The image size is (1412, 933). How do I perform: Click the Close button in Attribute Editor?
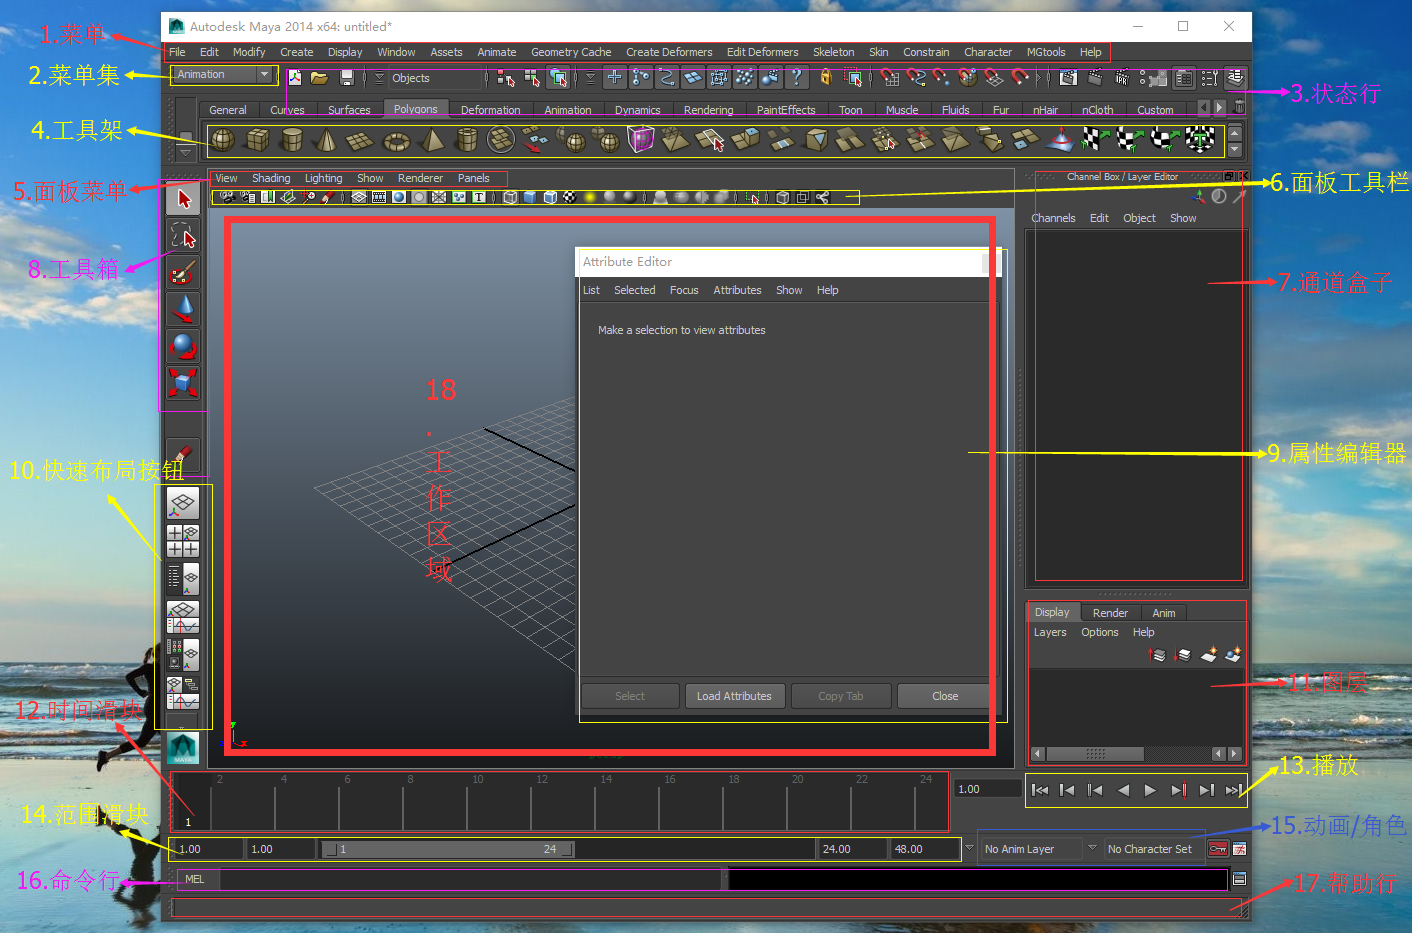coord(944,696)
